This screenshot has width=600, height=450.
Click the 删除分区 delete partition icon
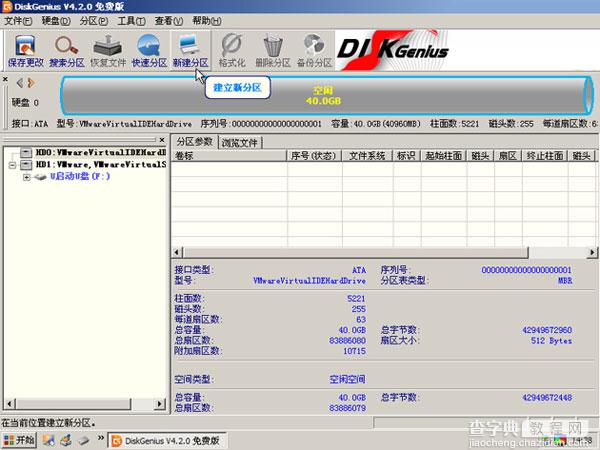pos(273,51)
